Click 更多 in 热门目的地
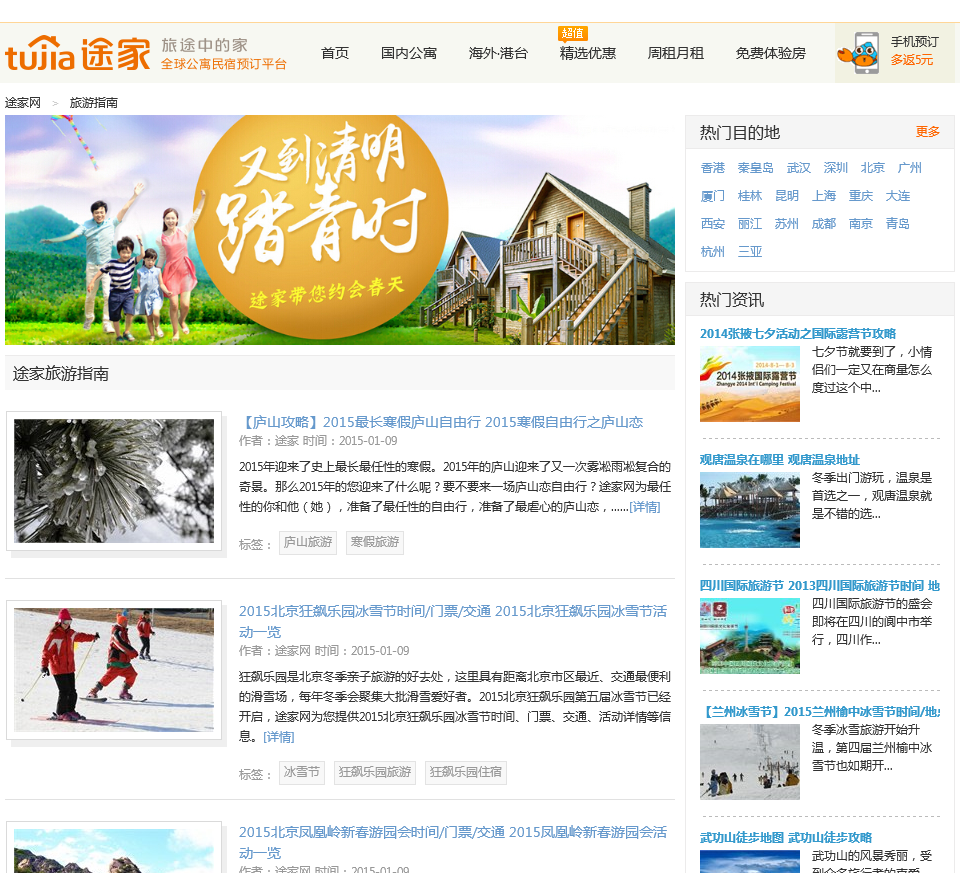 pyautogui.click(x=928, y=132)
